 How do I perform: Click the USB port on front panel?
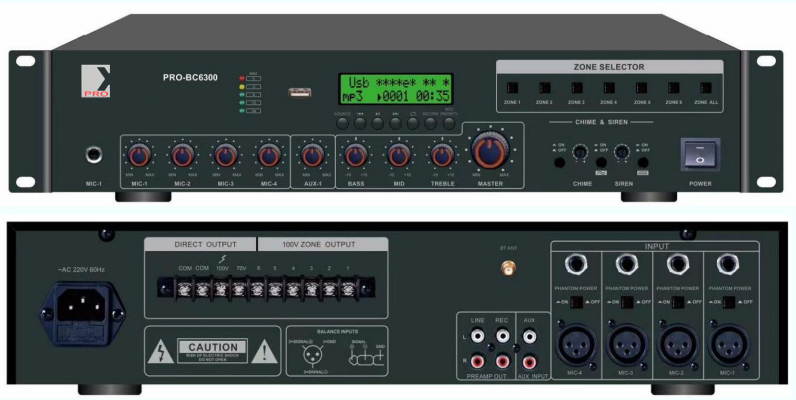click(299, 93)
